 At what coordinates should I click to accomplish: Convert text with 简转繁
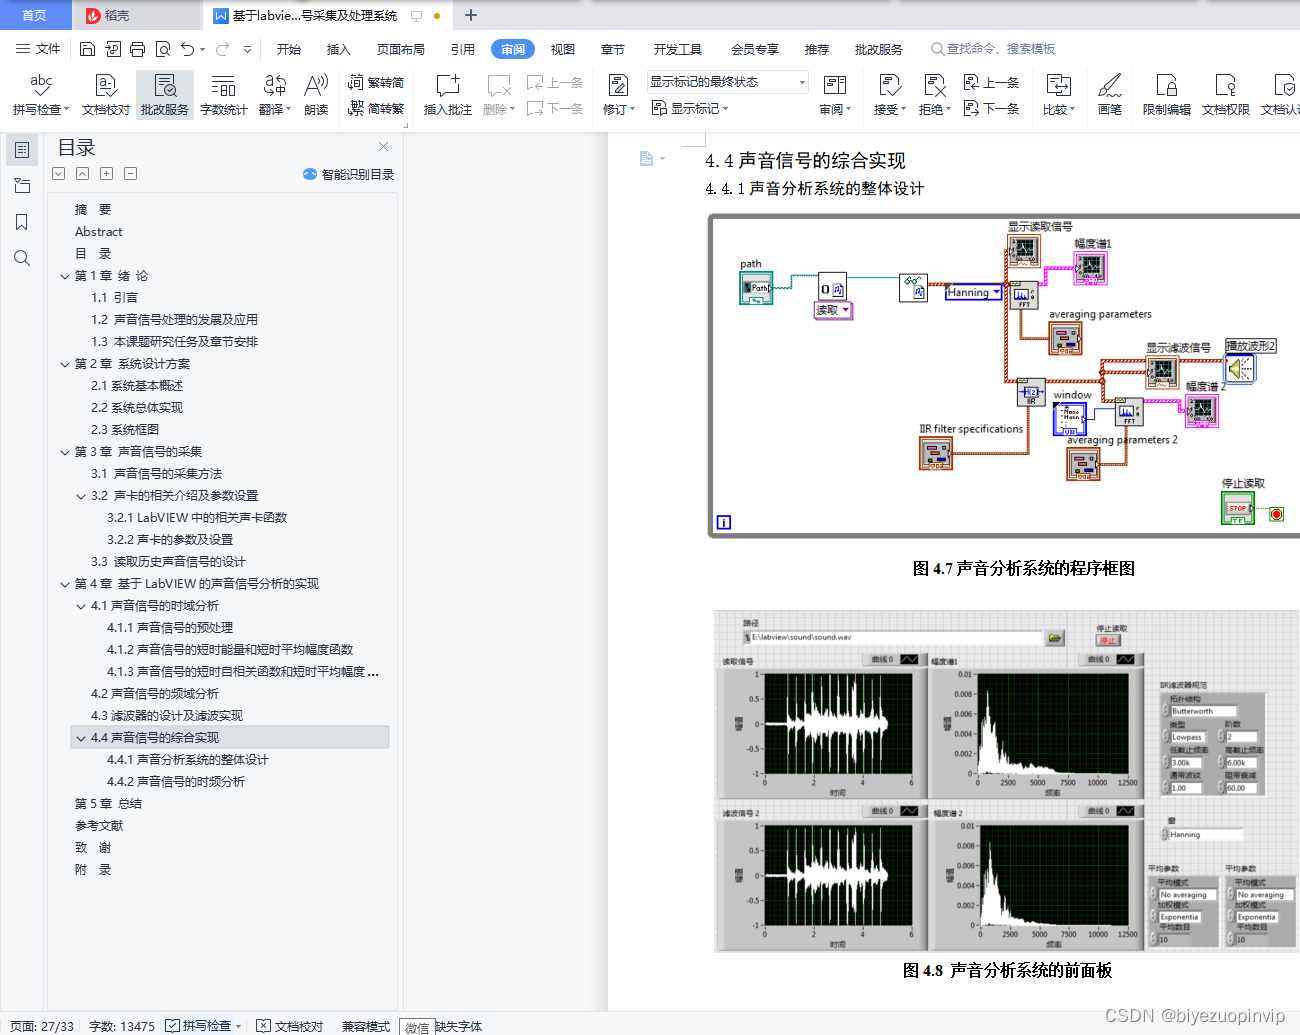(376, 108)
